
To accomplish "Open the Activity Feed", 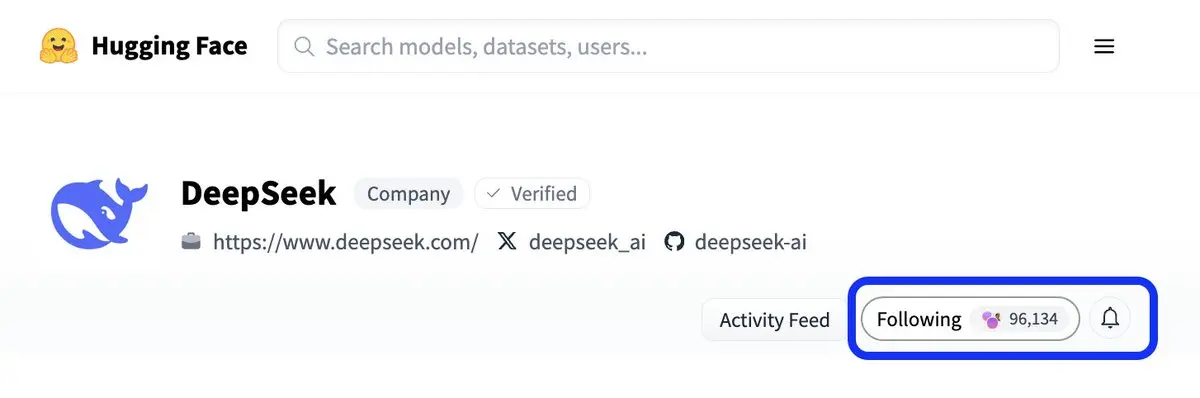I will point(775,320).
